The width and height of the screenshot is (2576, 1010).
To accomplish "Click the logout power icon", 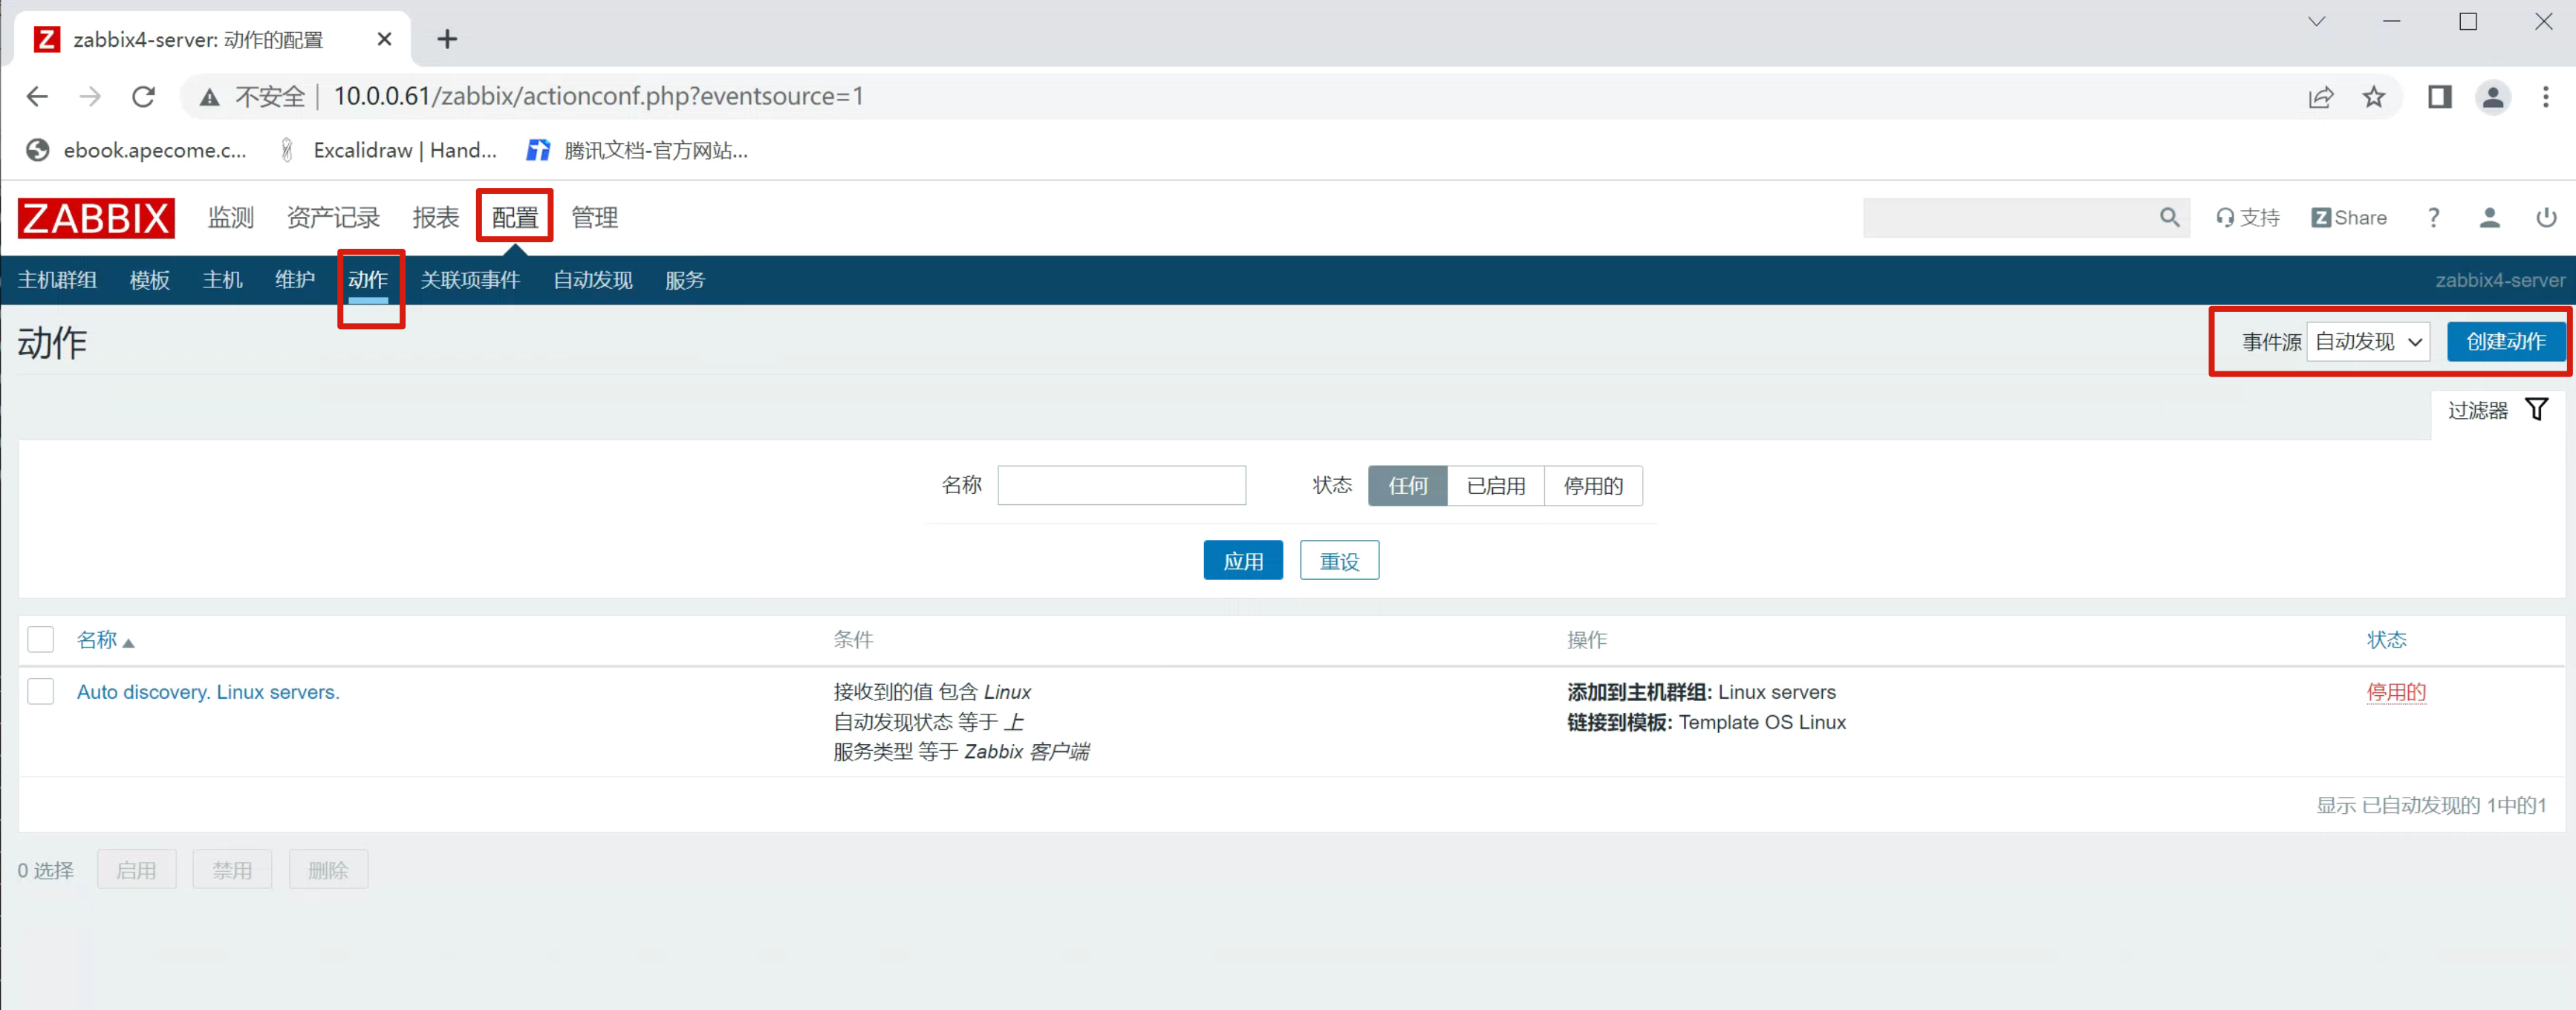I will 2545,218.
